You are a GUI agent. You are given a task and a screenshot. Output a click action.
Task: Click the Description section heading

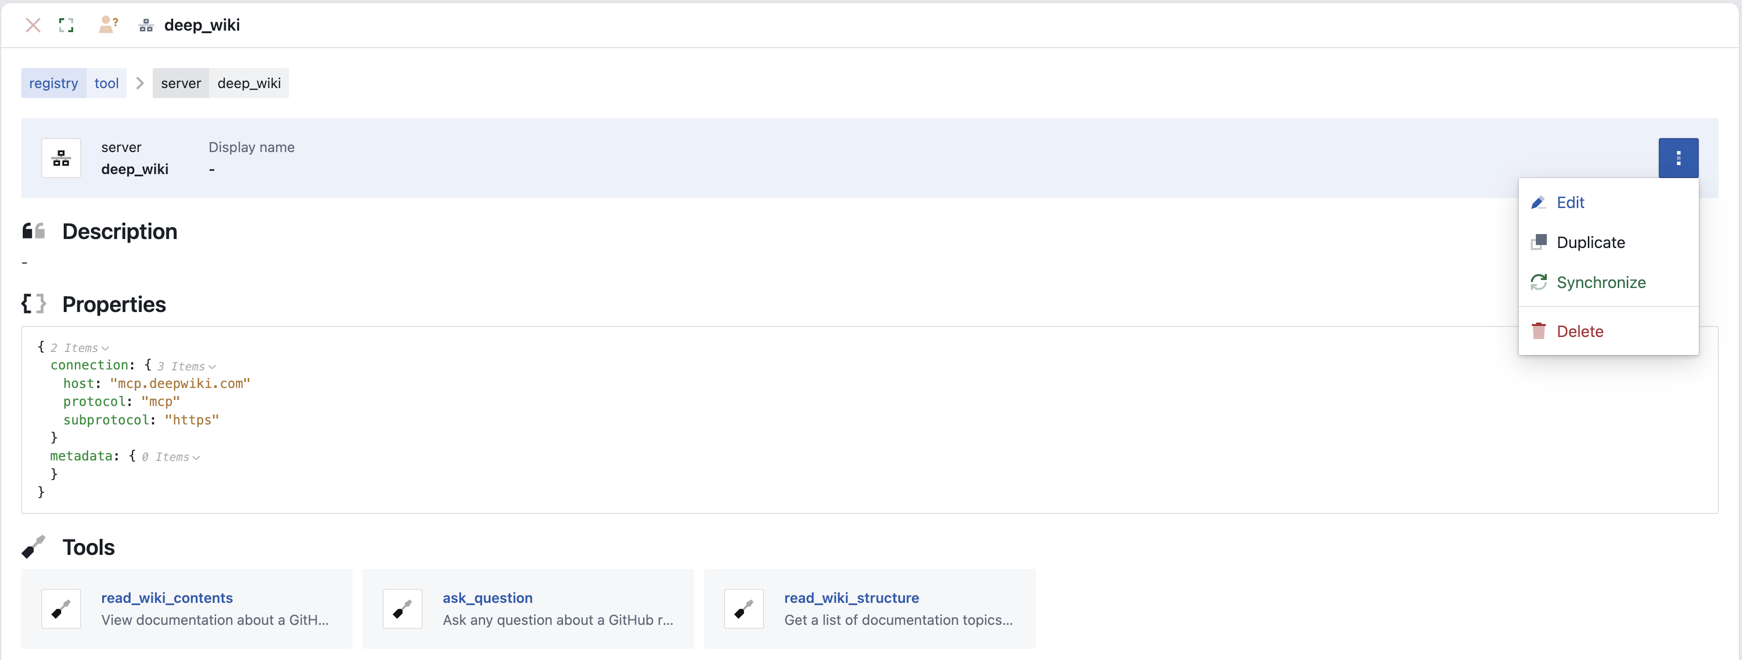120,231
